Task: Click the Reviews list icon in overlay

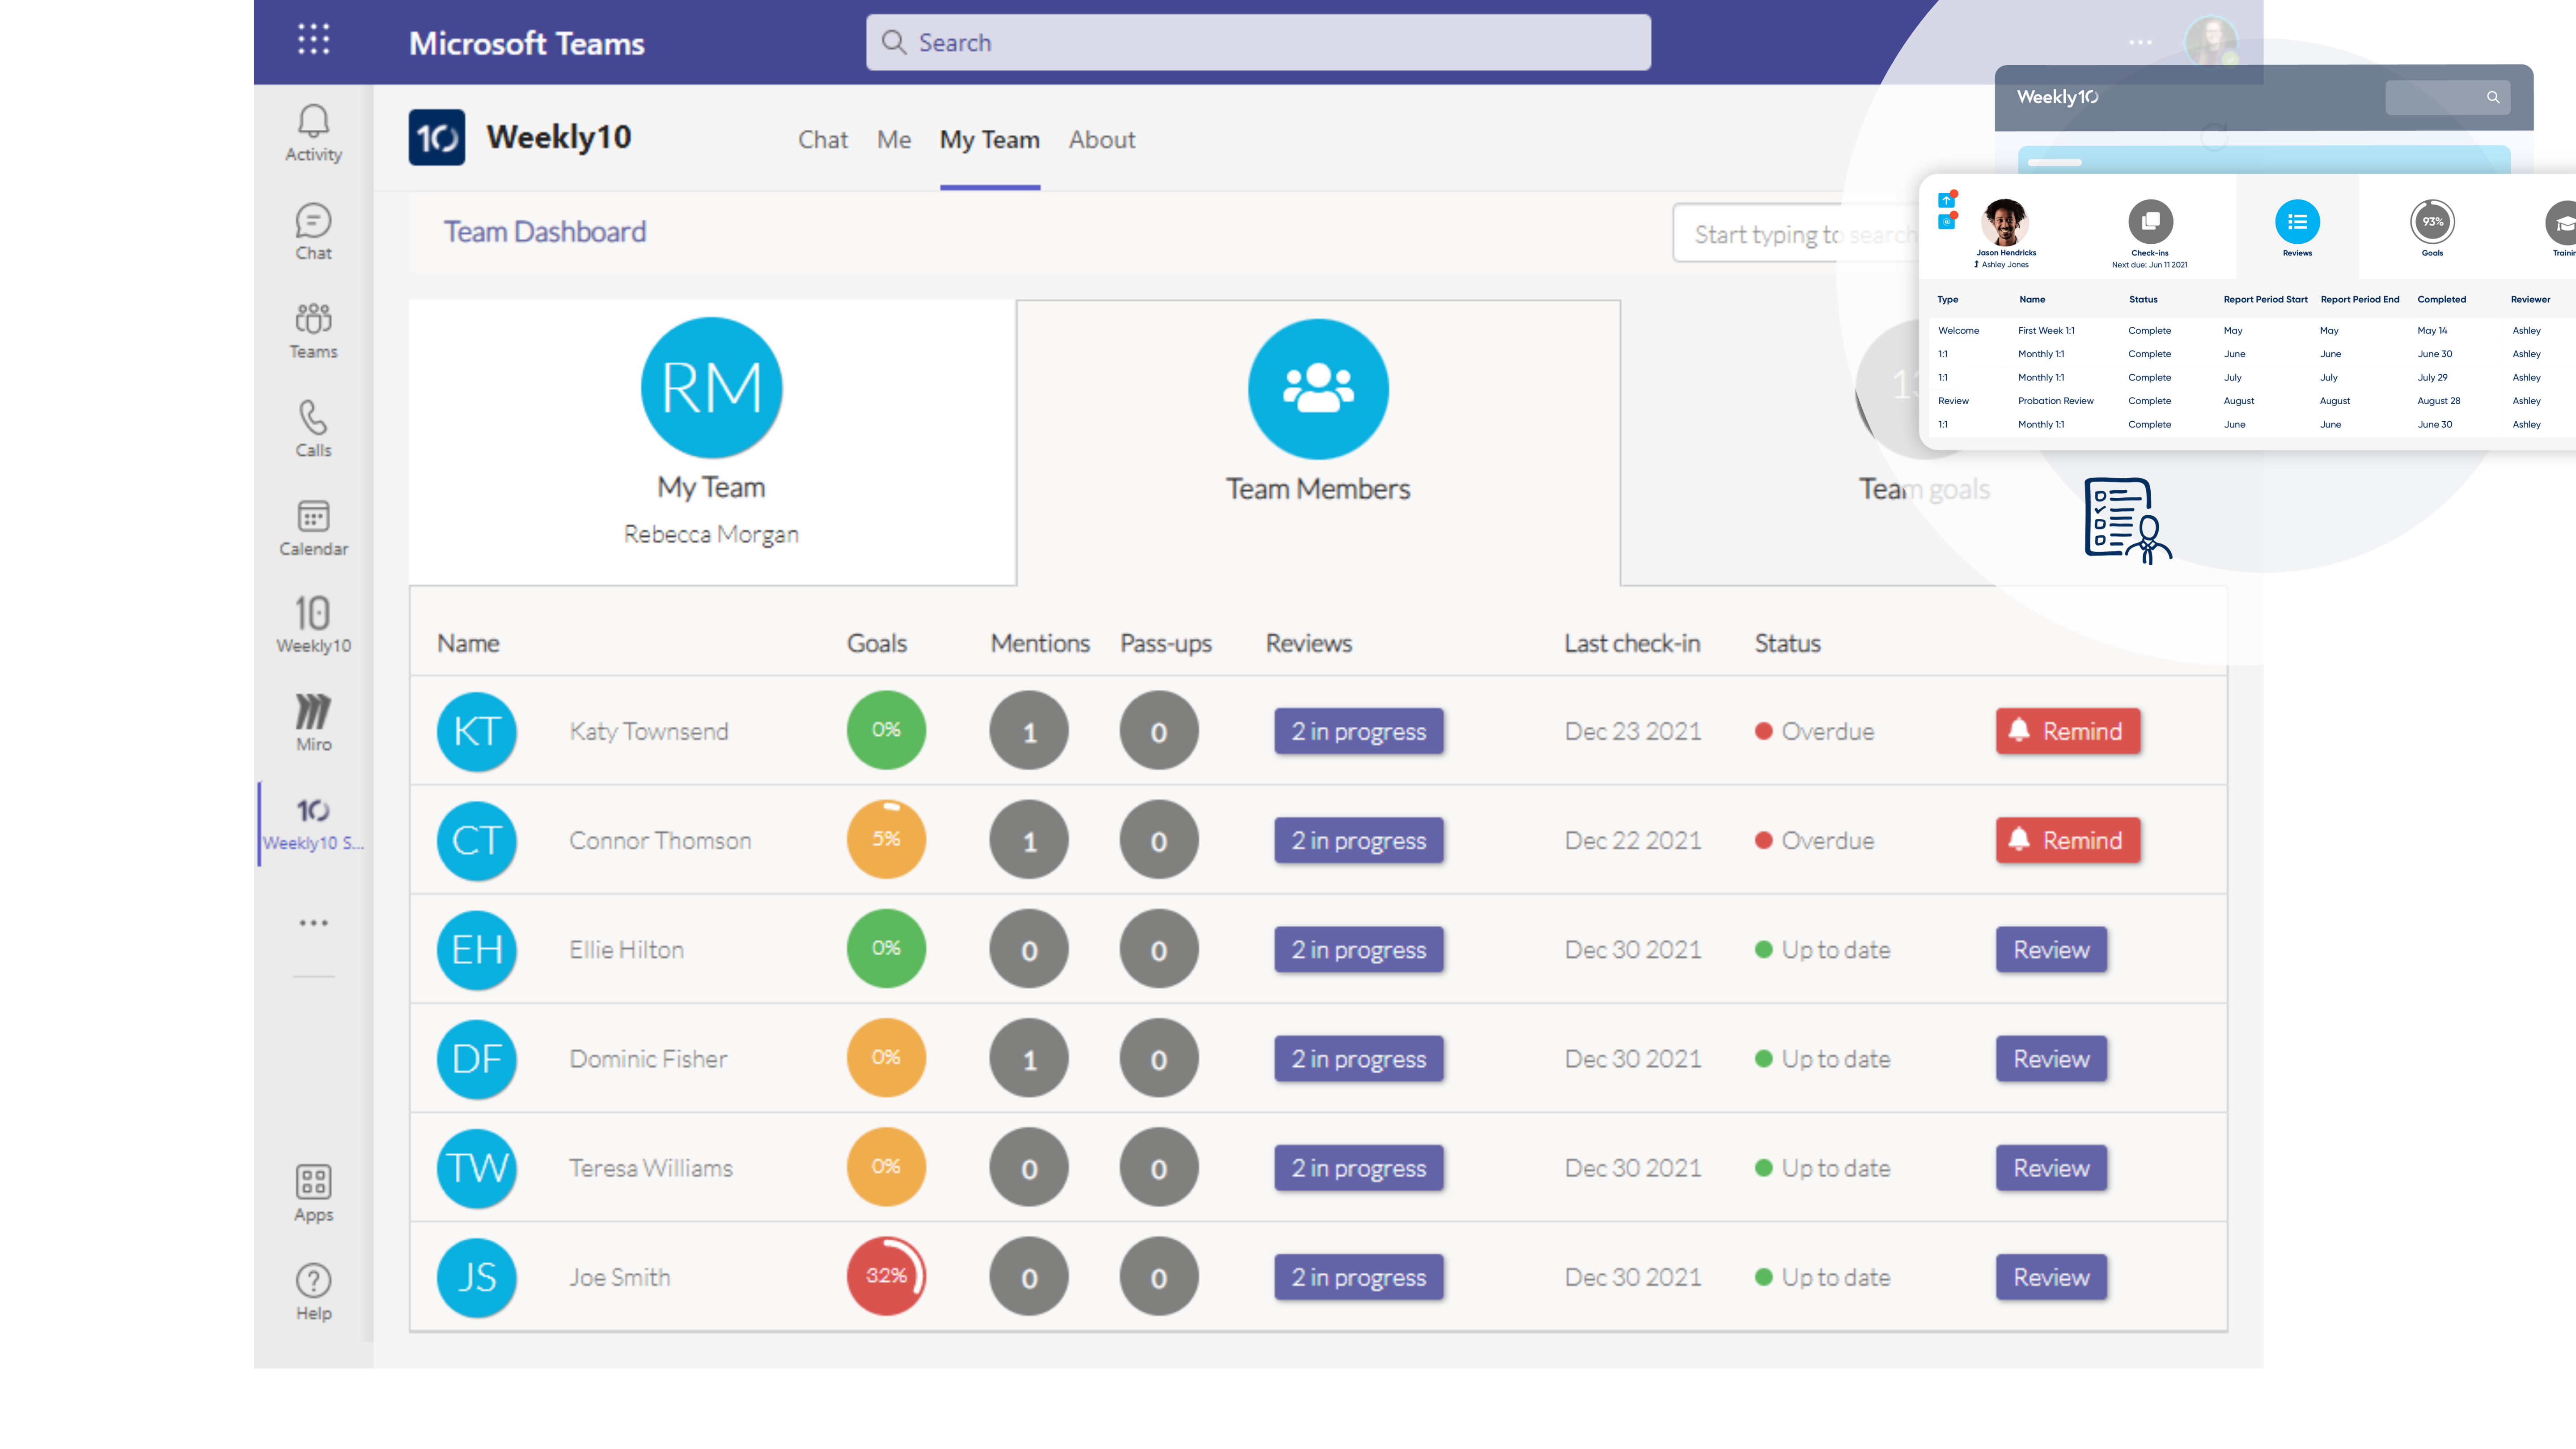Action: click(x=2297, y=222)
